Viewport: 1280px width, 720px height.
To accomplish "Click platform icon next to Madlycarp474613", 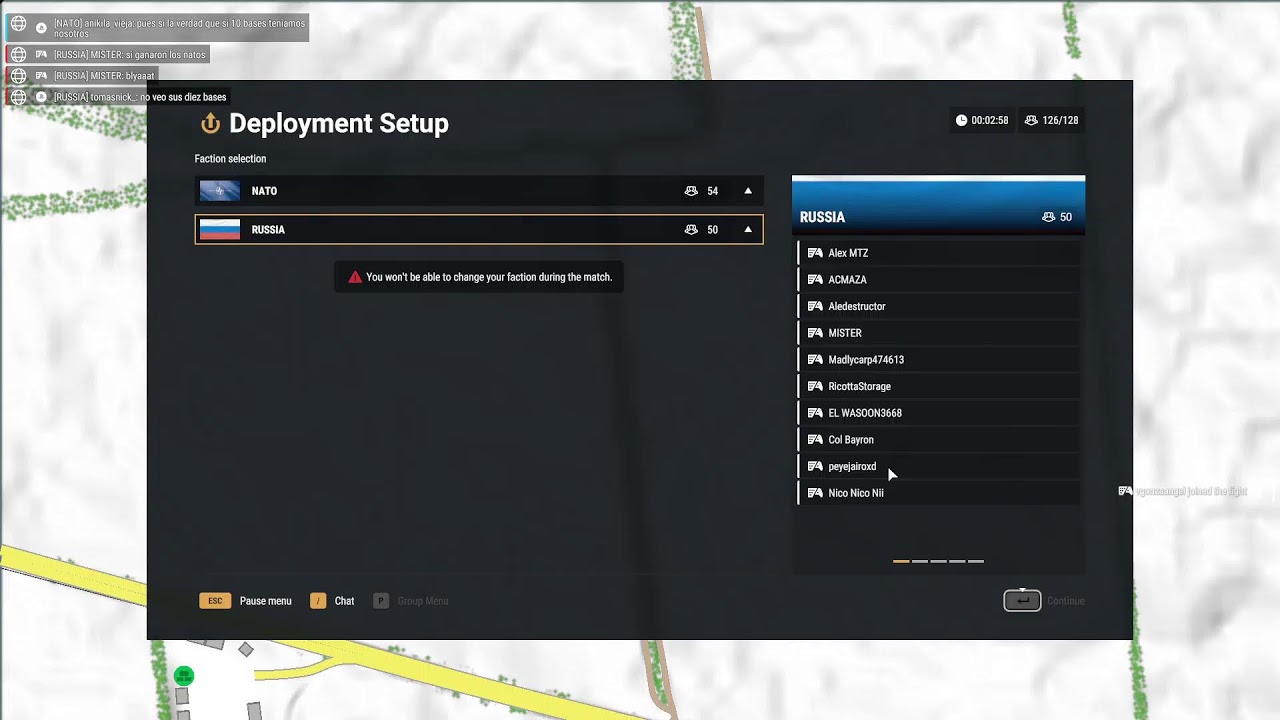I will pos(815,360).
